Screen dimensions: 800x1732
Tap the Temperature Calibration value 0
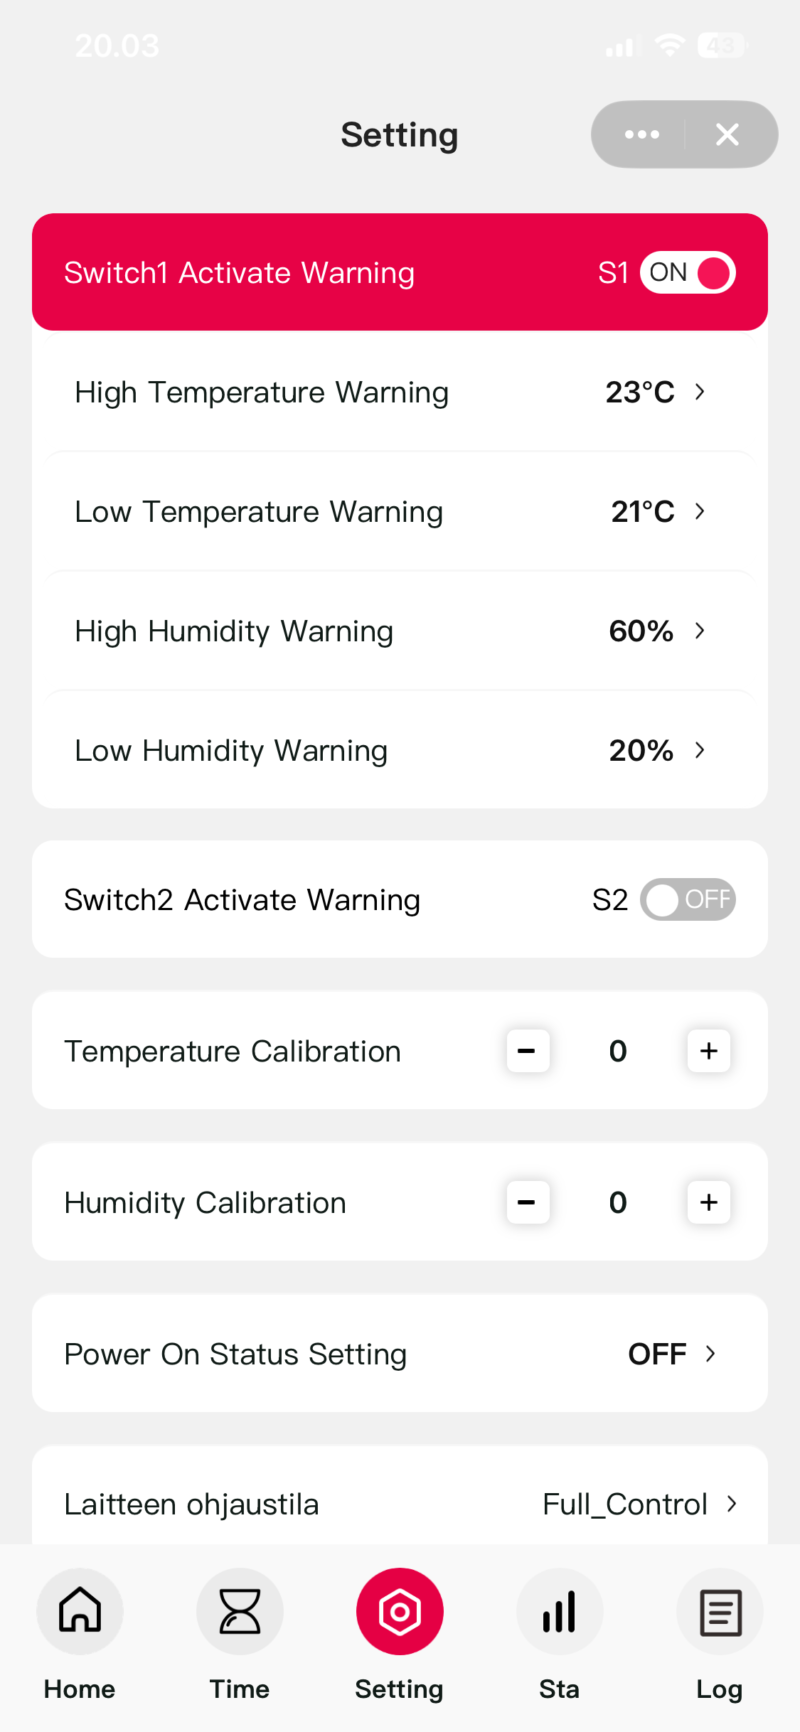618,1051
